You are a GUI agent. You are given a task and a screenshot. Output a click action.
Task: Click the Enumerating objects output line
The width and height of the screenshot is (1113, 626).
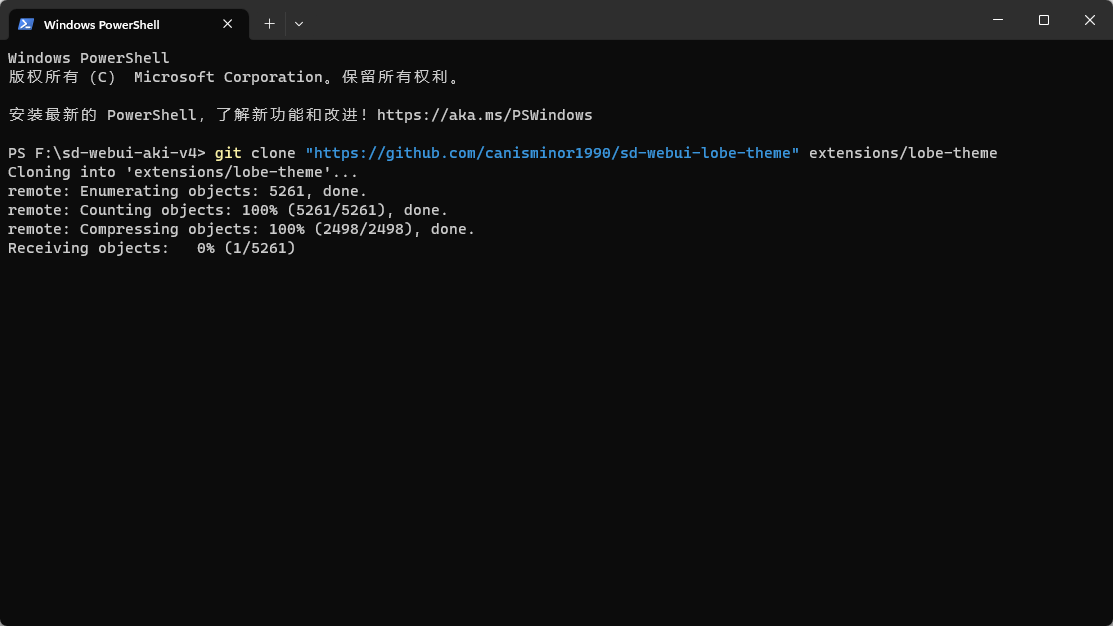click(x=187, y=191)
